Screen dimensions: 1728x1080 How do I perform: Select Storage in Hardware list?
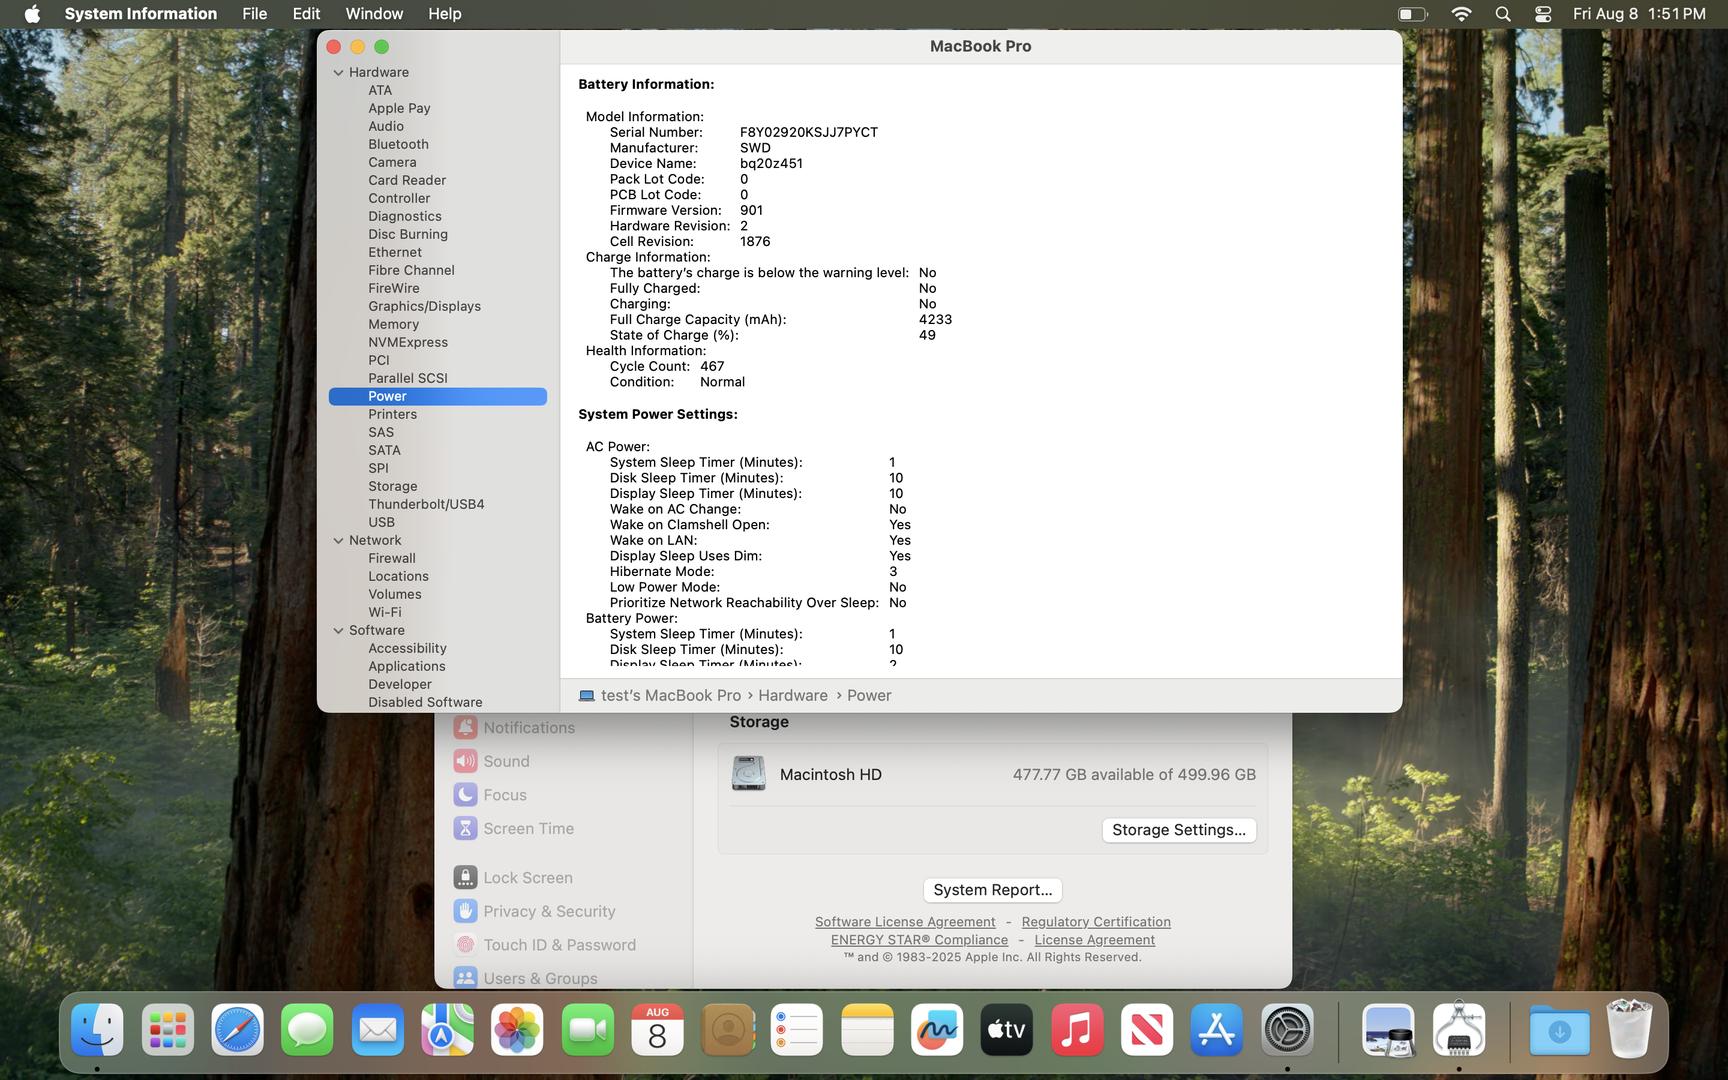pos(393,486)
